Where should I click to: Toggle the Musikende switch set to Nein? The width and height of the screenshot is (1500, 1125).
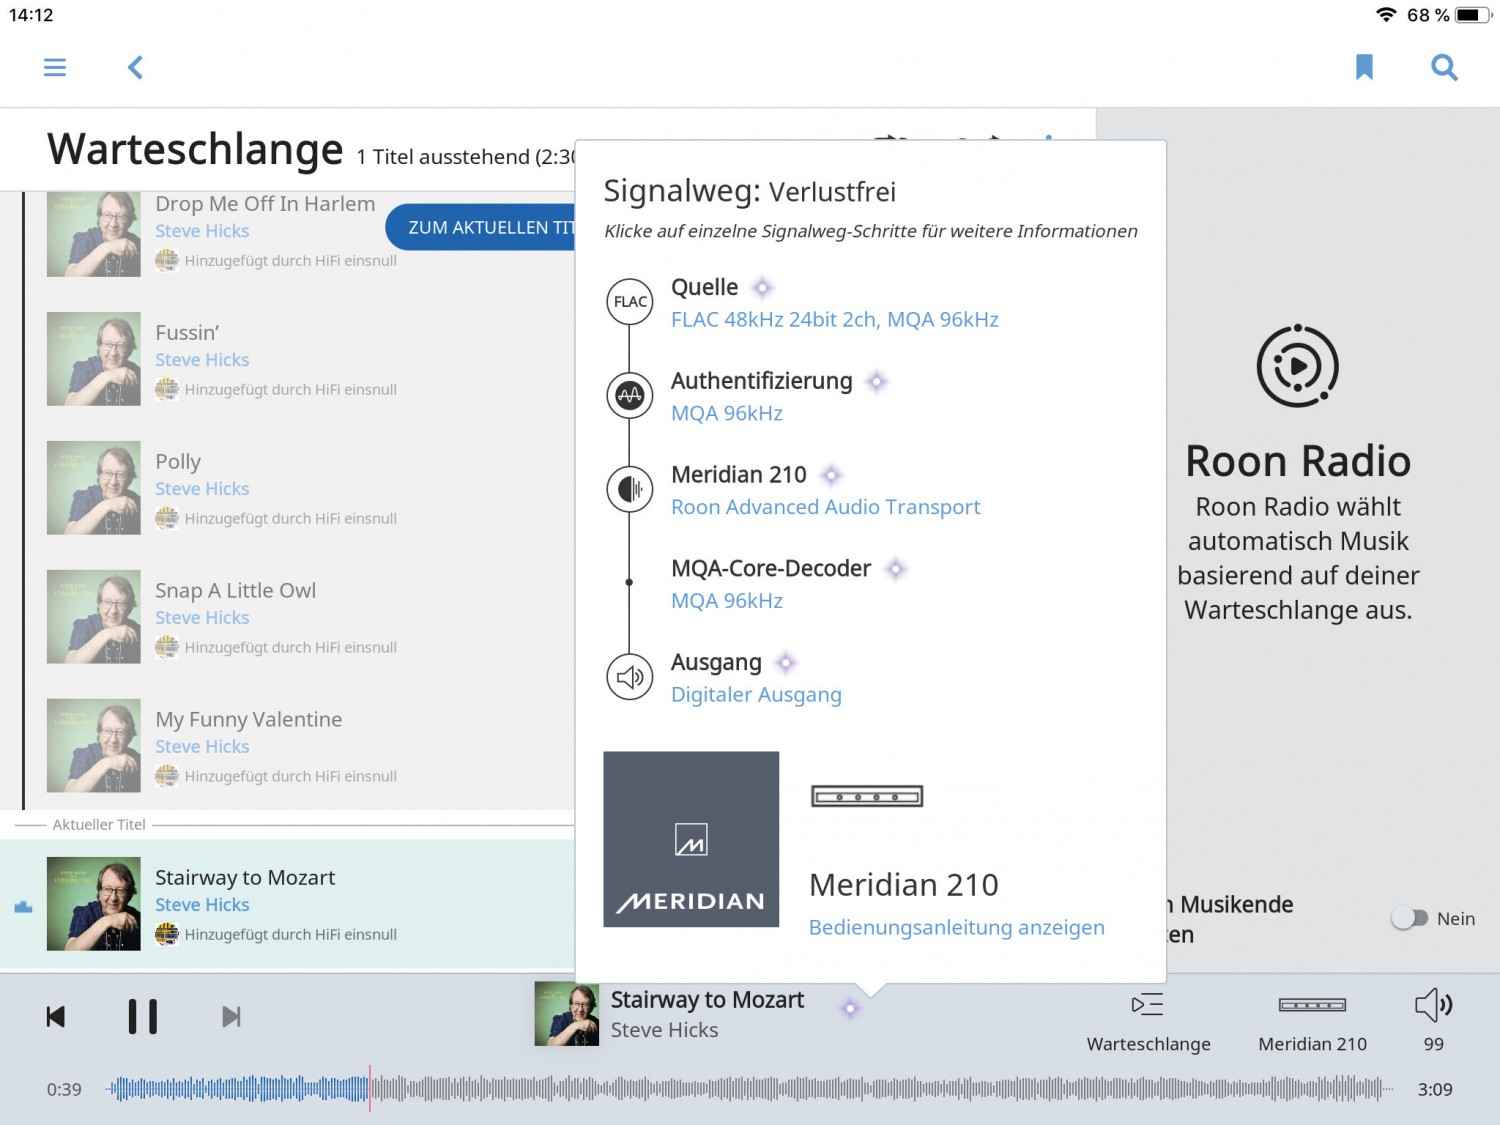point(1410,918)
